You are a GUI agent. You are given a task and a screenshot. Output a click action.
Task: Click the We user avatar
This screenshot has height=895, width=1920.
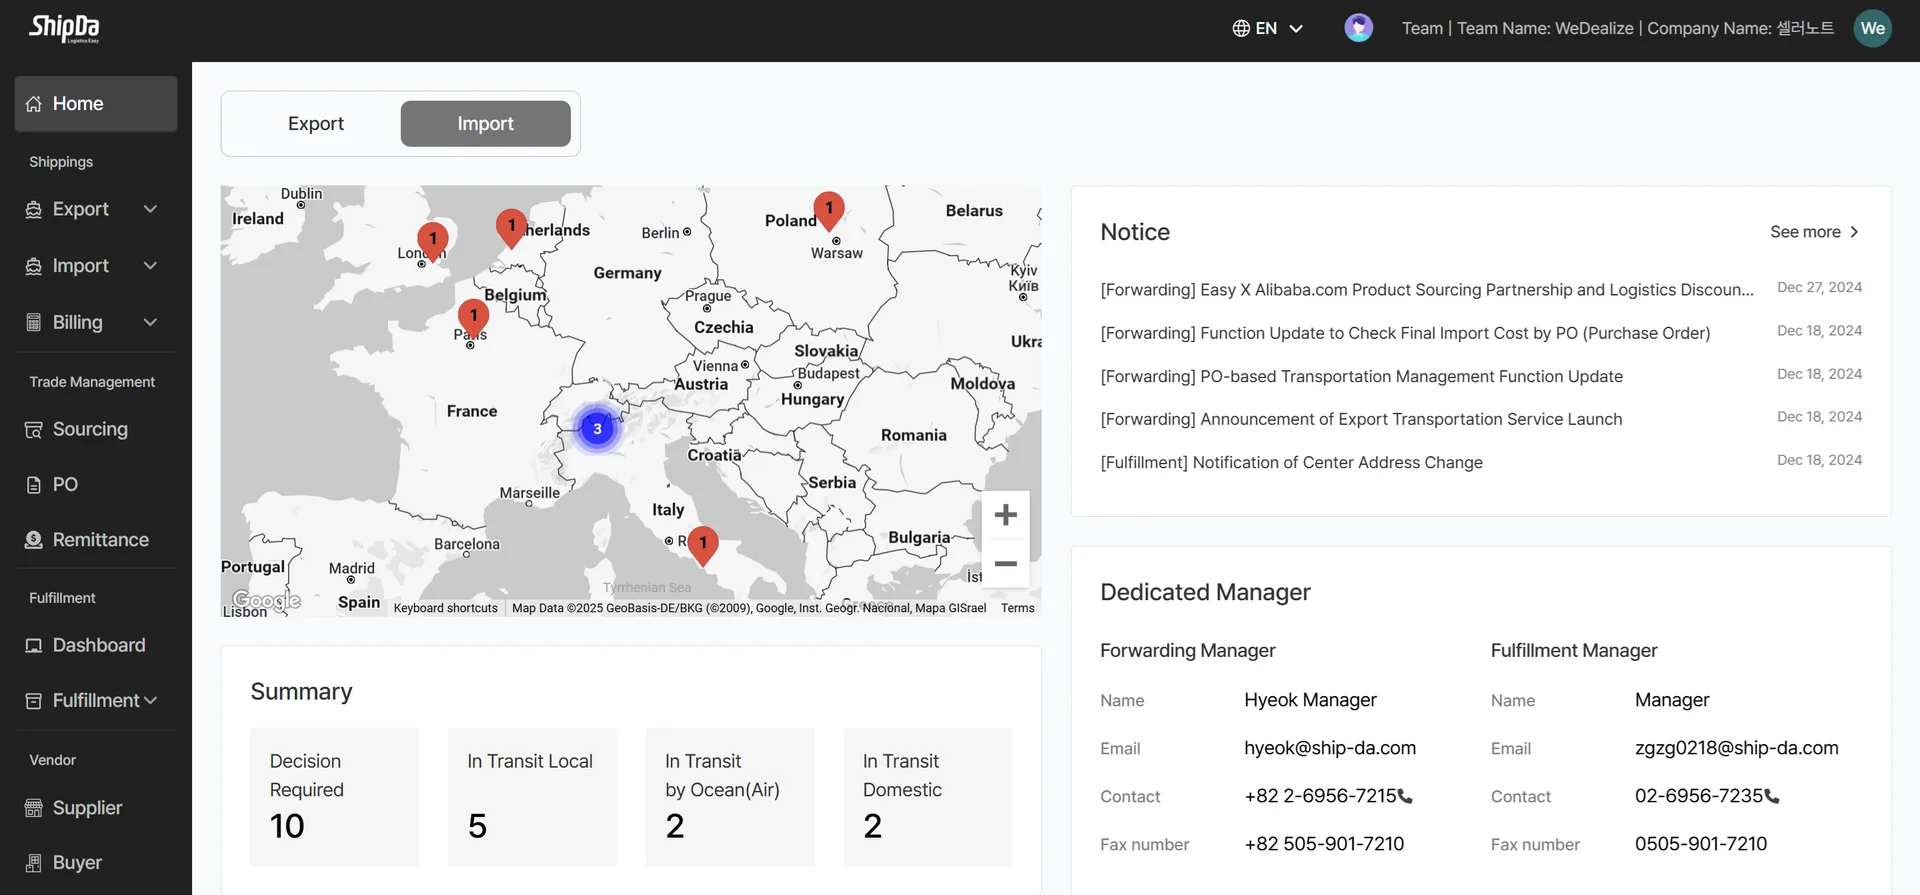[1872, 28]
